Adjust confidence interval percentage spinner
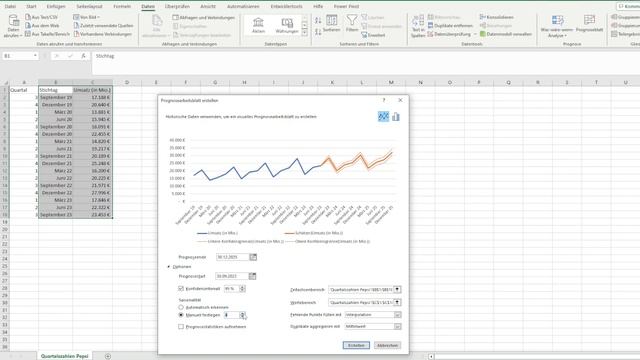This screenshot has height=360, width=640. [242, 289]
